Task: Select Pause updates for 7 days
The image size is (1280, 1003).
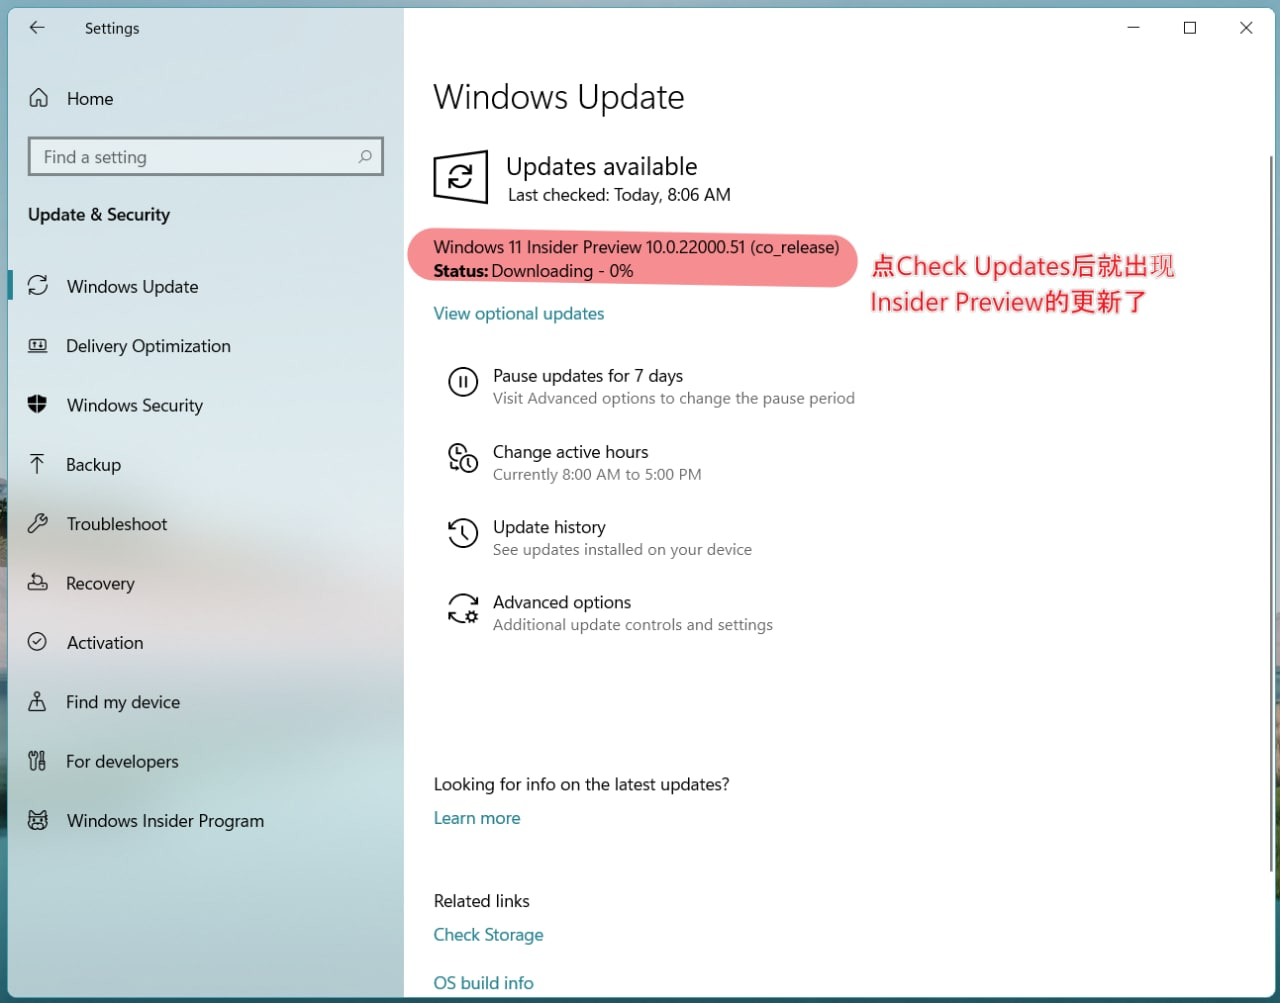Action: [587, 376]
